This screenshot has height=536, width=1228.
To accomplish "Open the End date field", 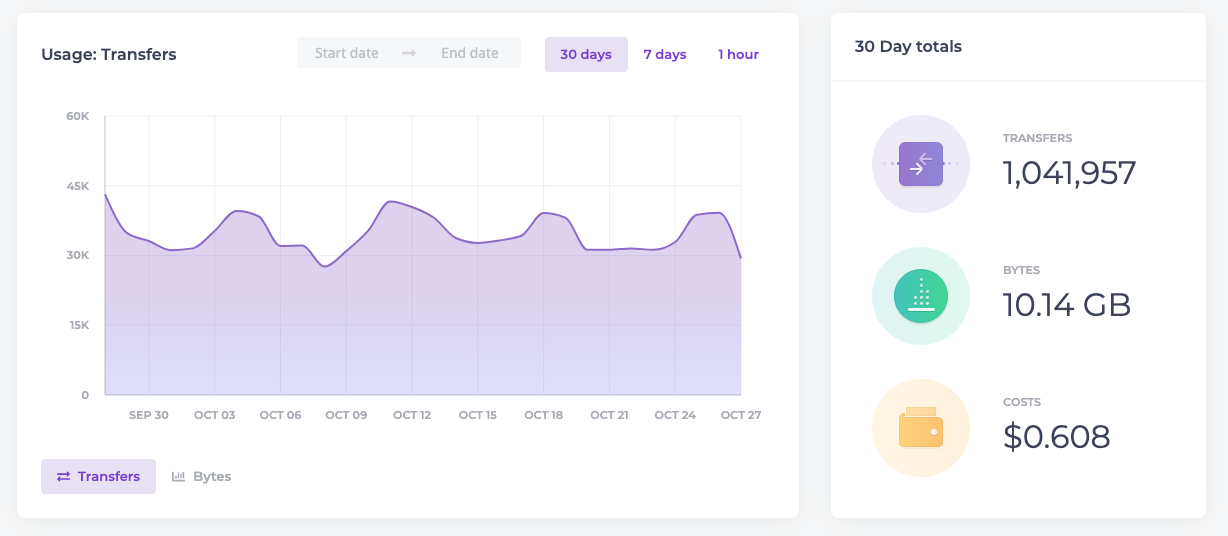I will tap(470, 53).
